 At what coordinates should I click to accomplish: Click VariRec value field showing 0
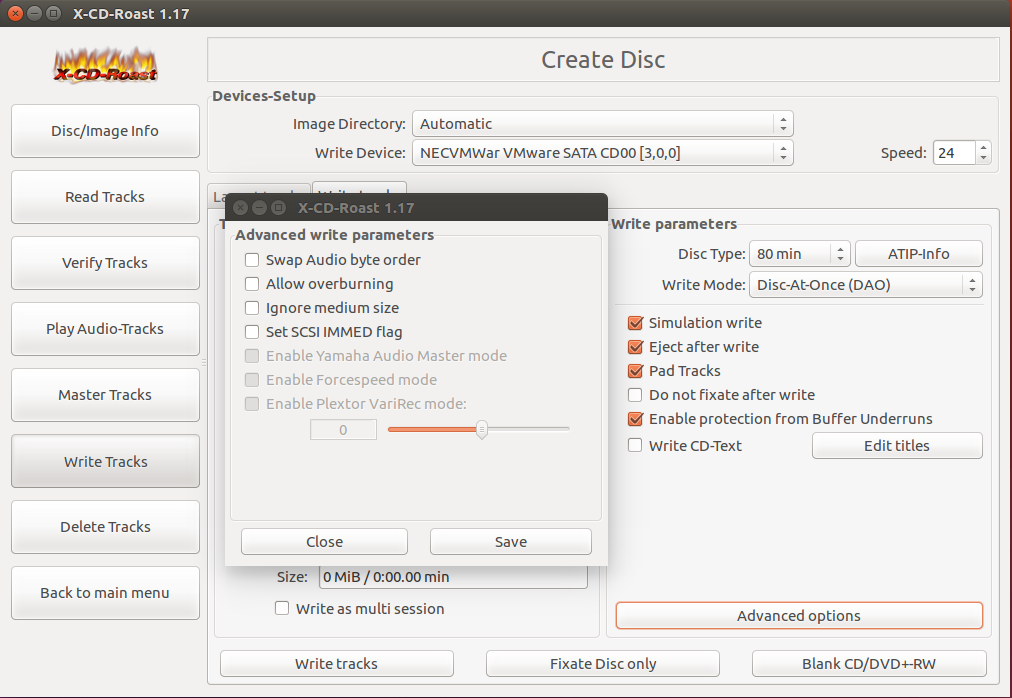coord(343,430)
